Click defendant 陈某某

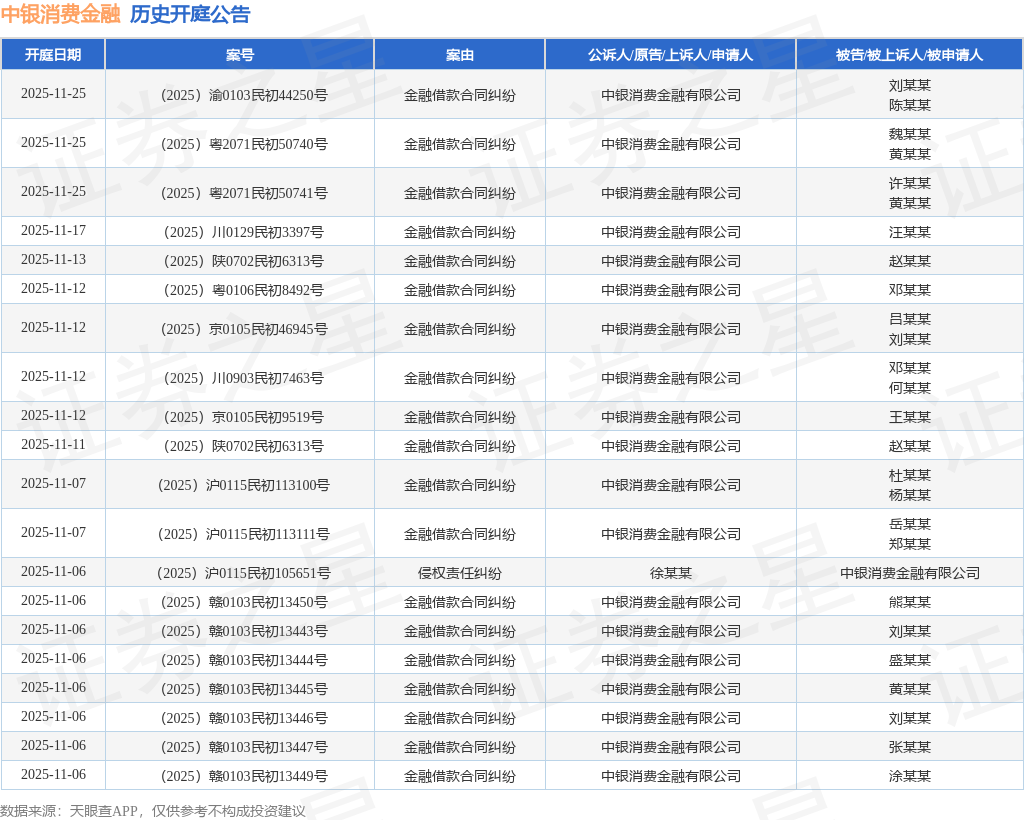(x=910, y=105)
